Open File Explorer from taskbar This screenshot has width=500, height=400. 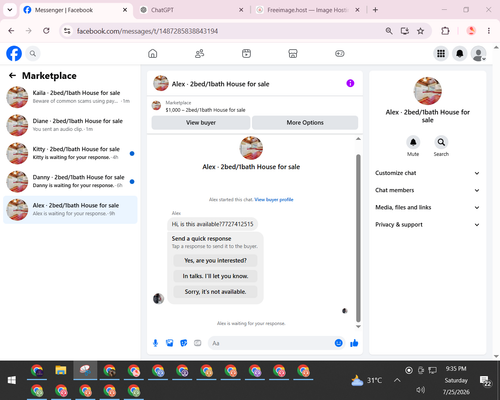pyautogui.click(x=61, y=371)
